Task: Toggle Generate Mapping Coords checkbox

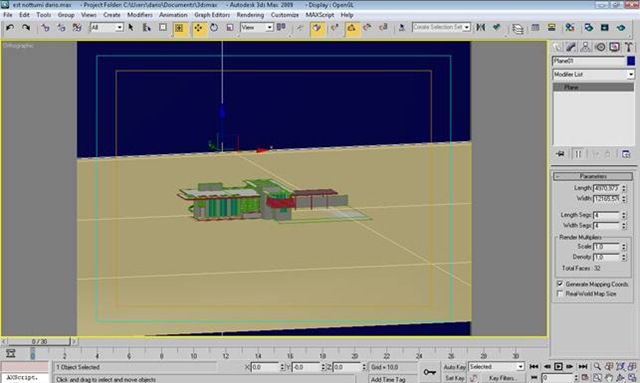Action: tap(560, 283)
